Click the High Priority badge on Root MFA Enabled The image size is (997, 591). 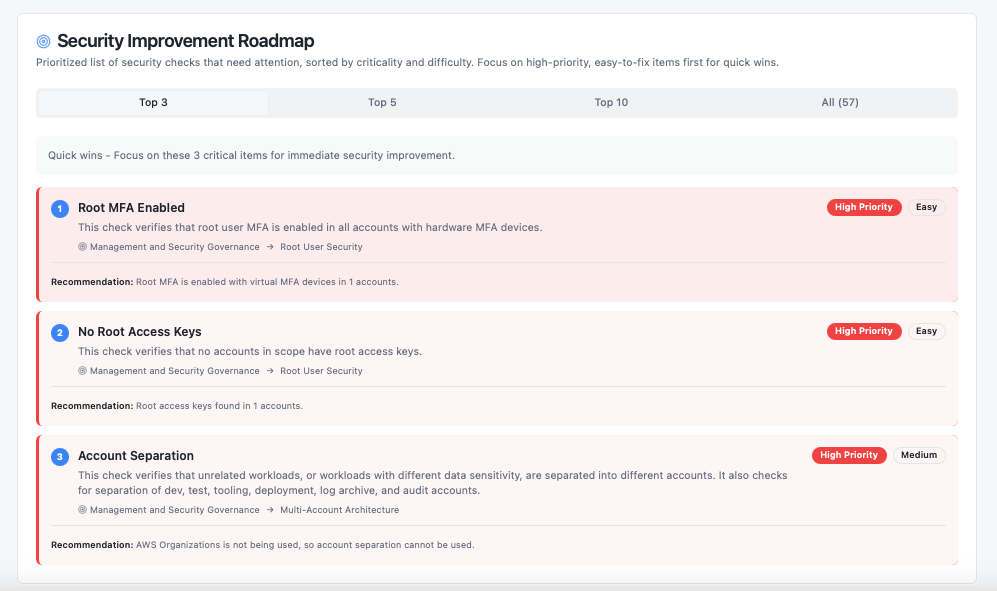pyautogui.click(x=864, y=207)
